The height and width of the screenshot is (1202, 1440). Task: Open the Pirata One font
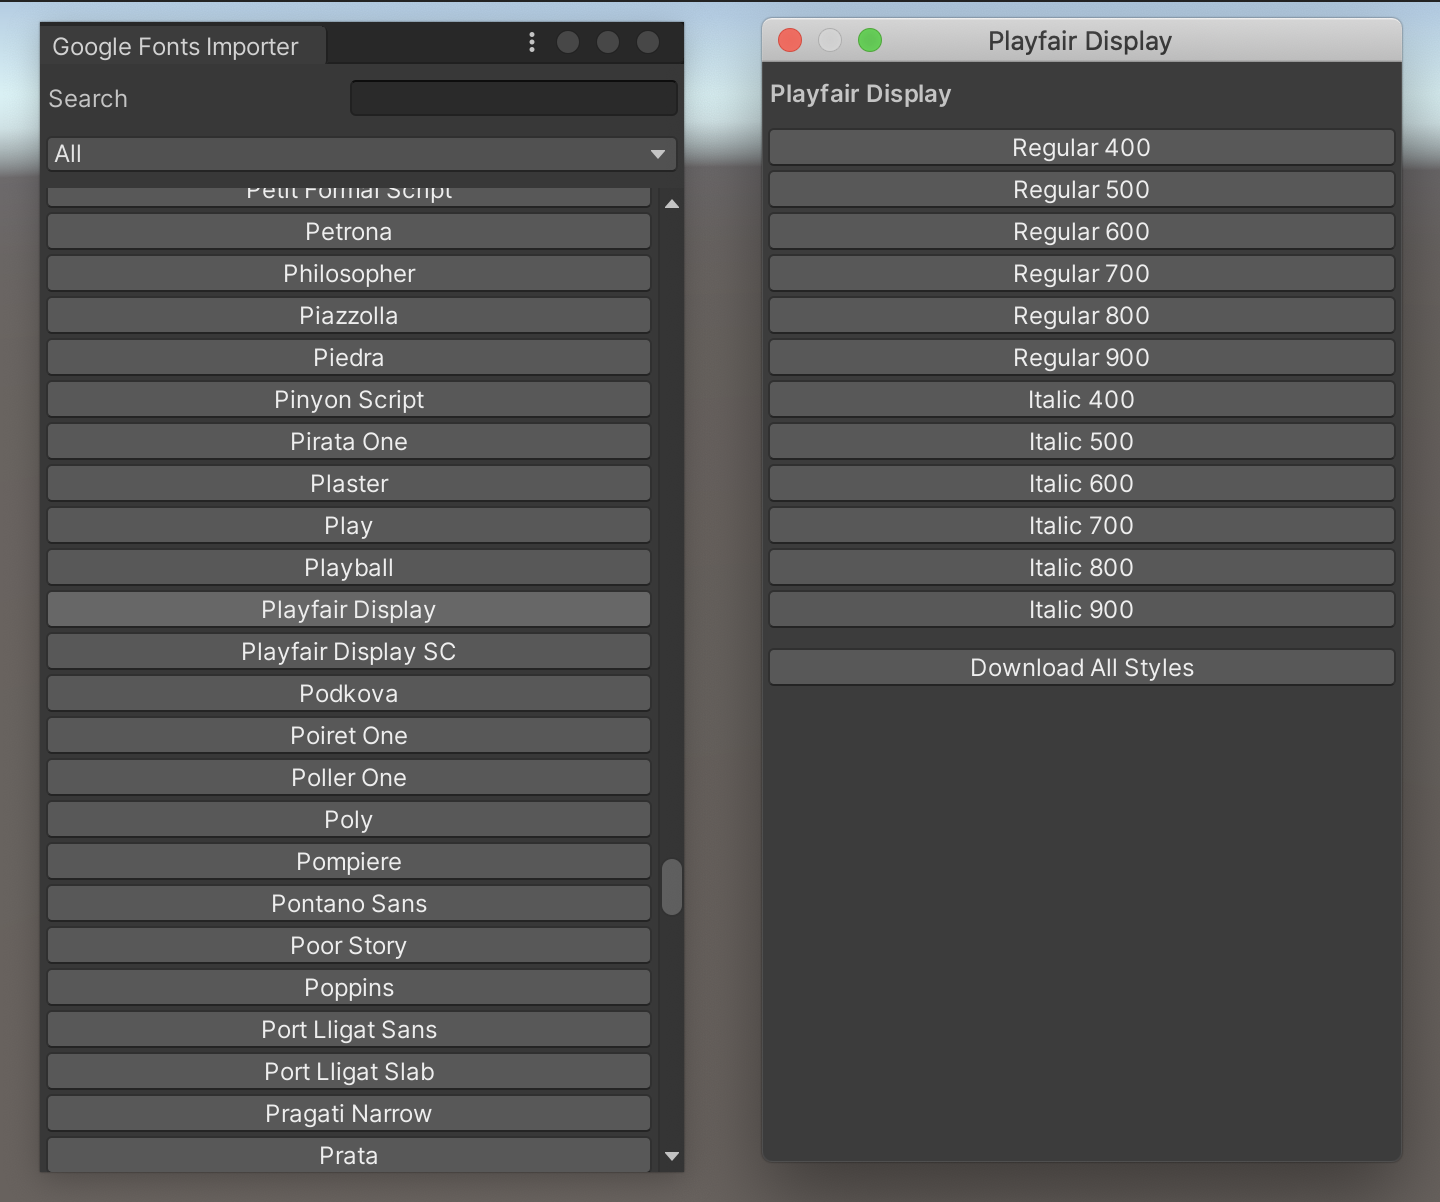coord(349,442)
